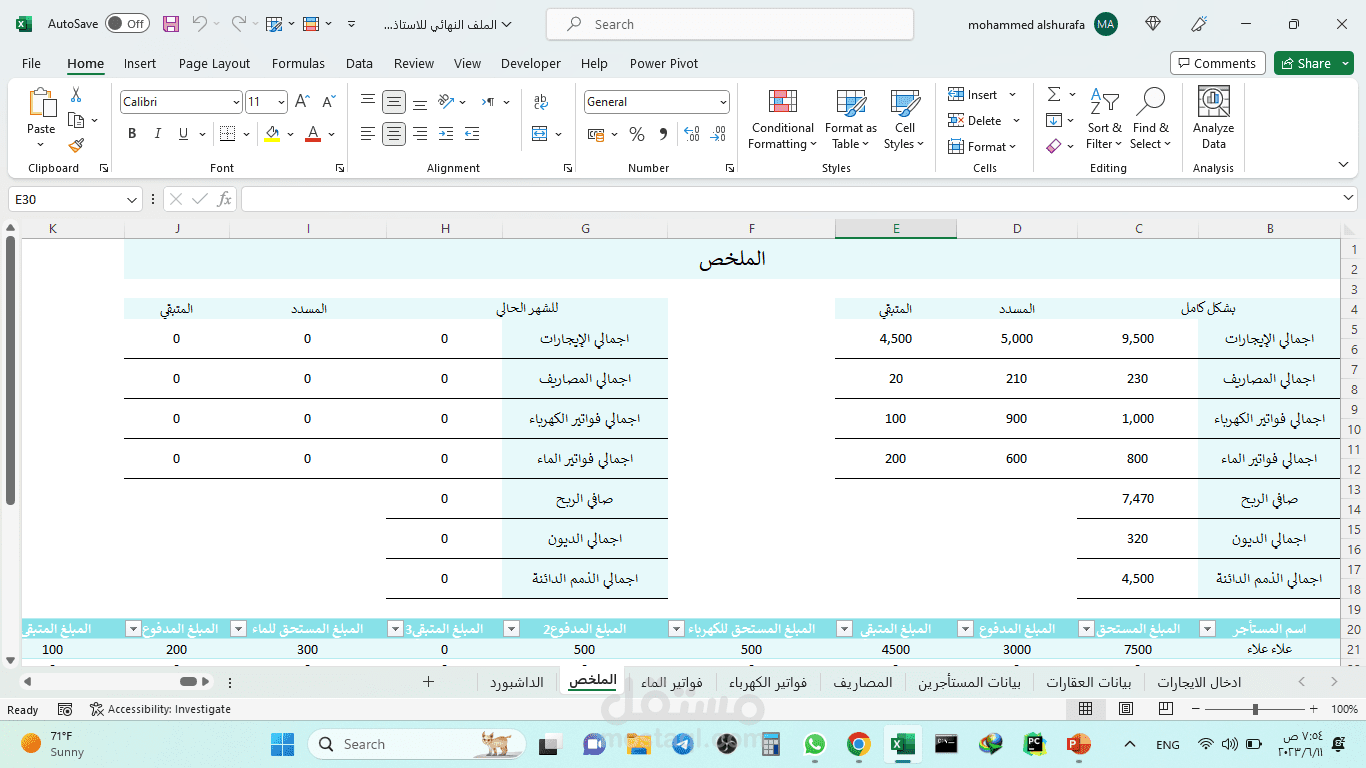Click the Comma Style icon
1366x768 pixels.
[663, 134]
